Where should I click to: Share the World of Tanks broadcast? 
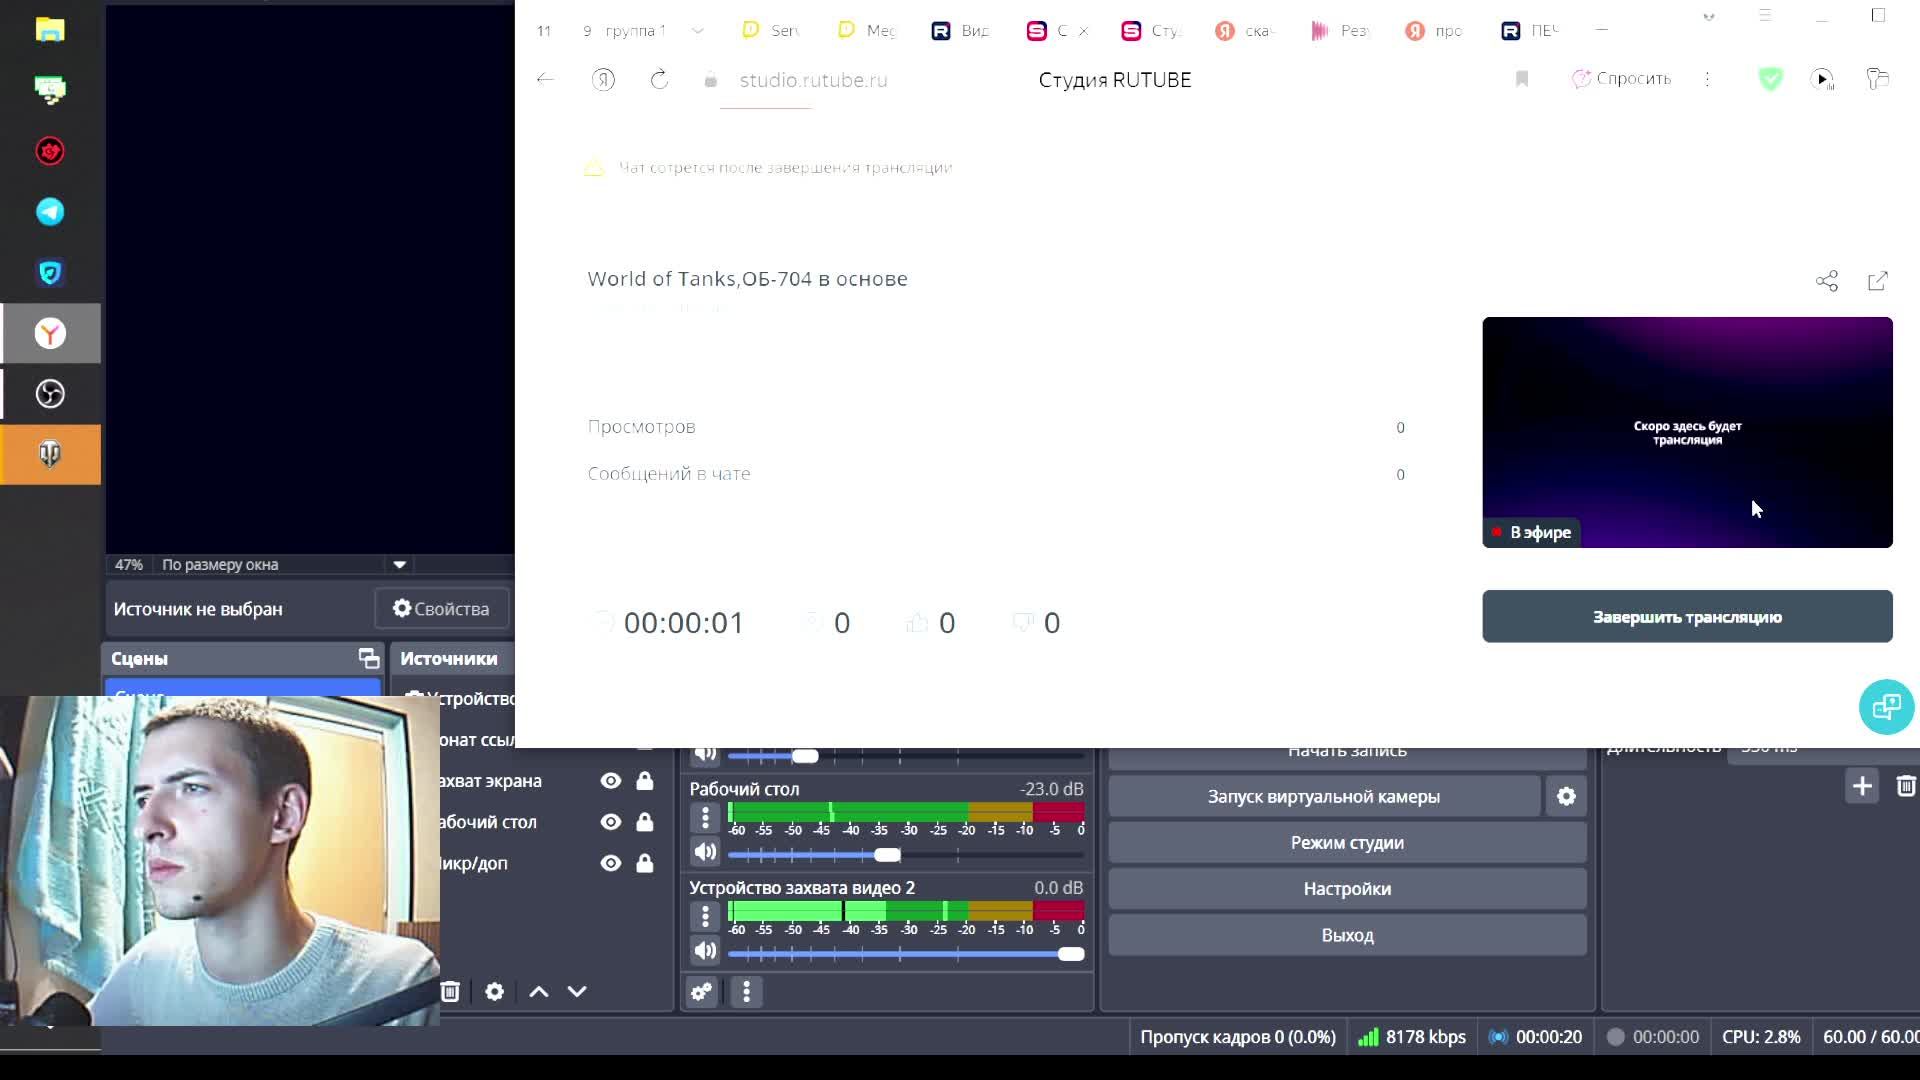coord(1827,281)
